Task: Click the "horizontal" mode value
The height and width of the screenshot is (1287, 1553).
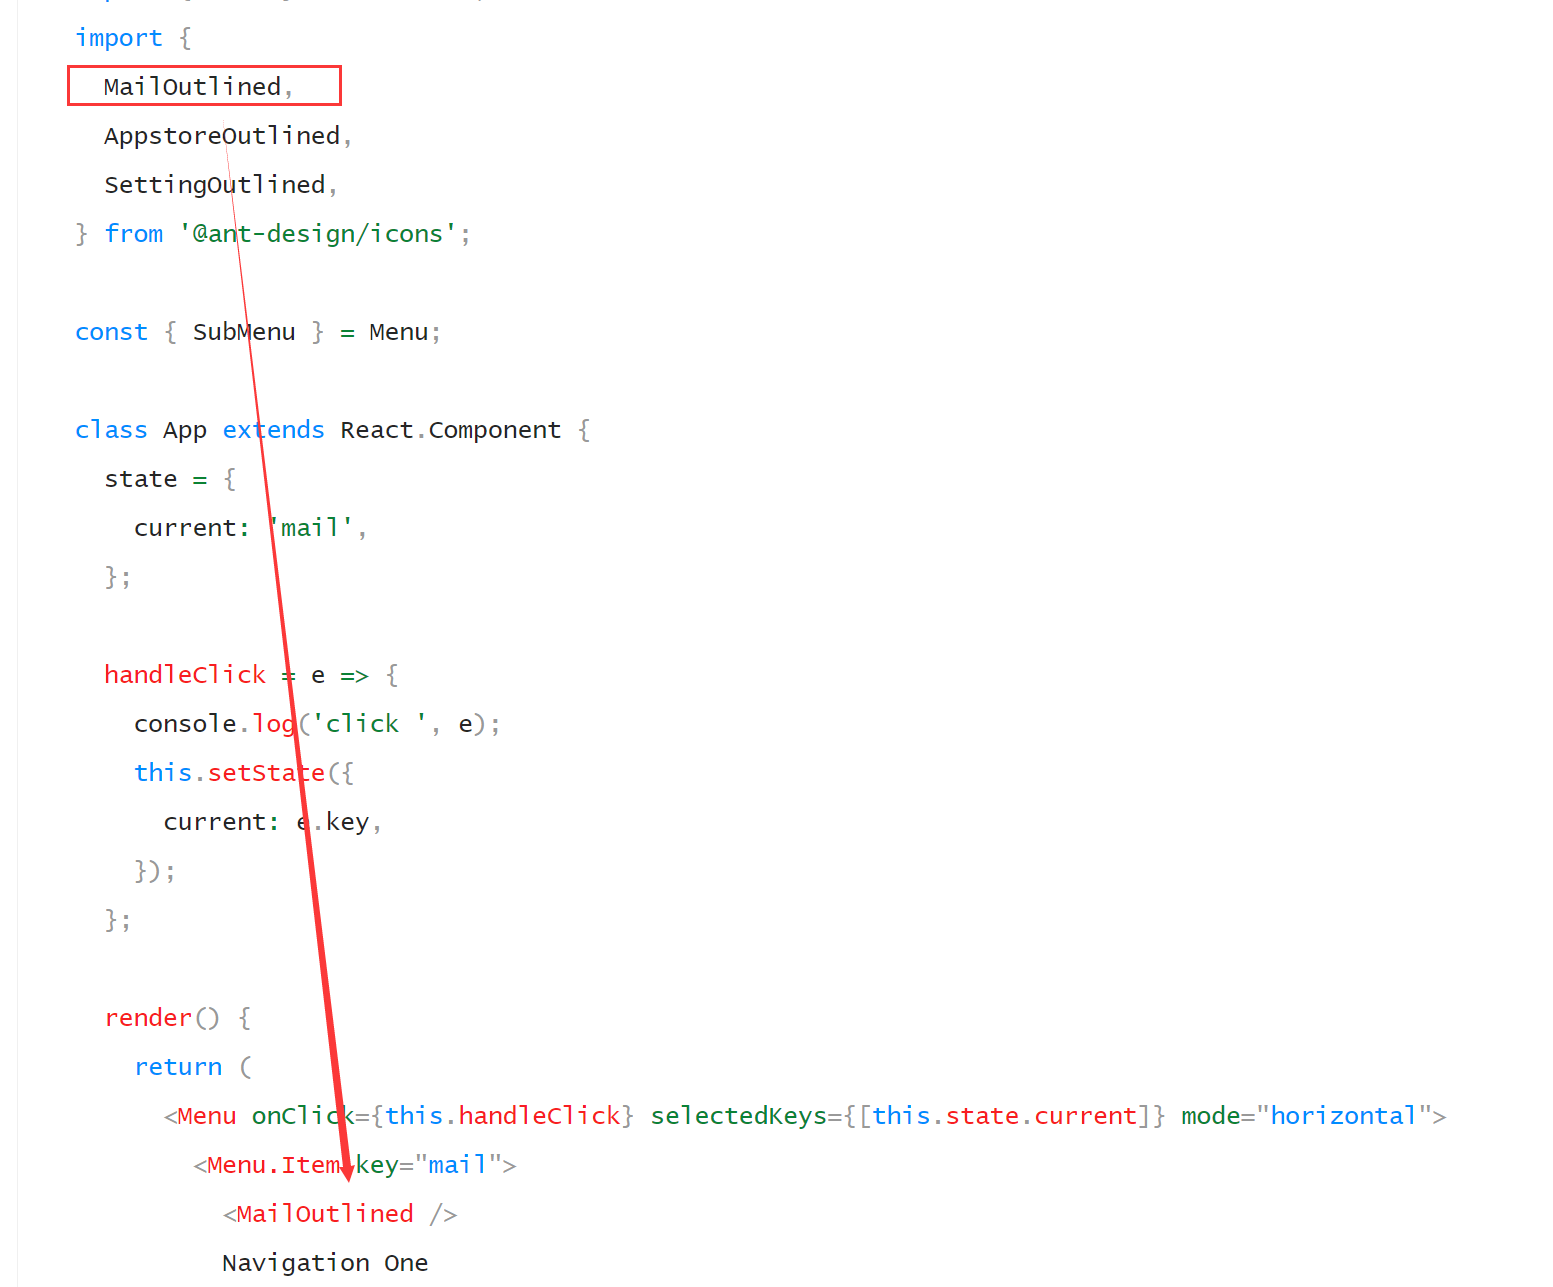Action: 1343,1116
